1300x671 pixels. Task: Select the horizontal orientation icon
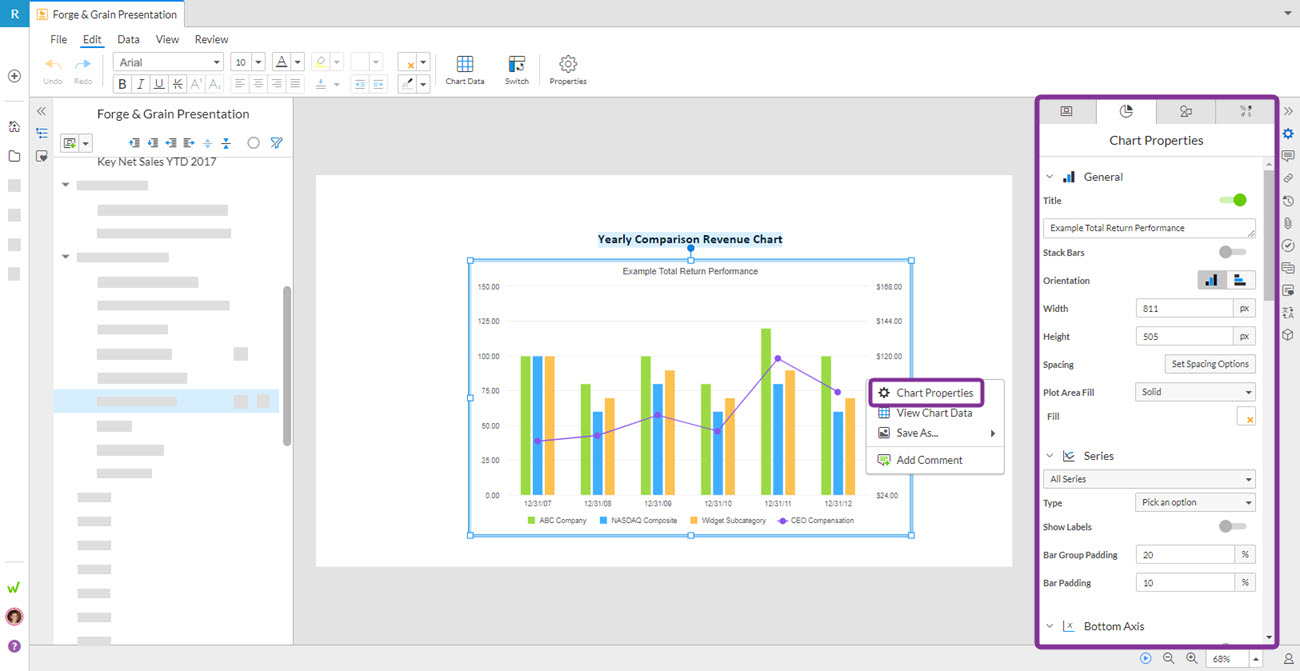point(1239,280)
